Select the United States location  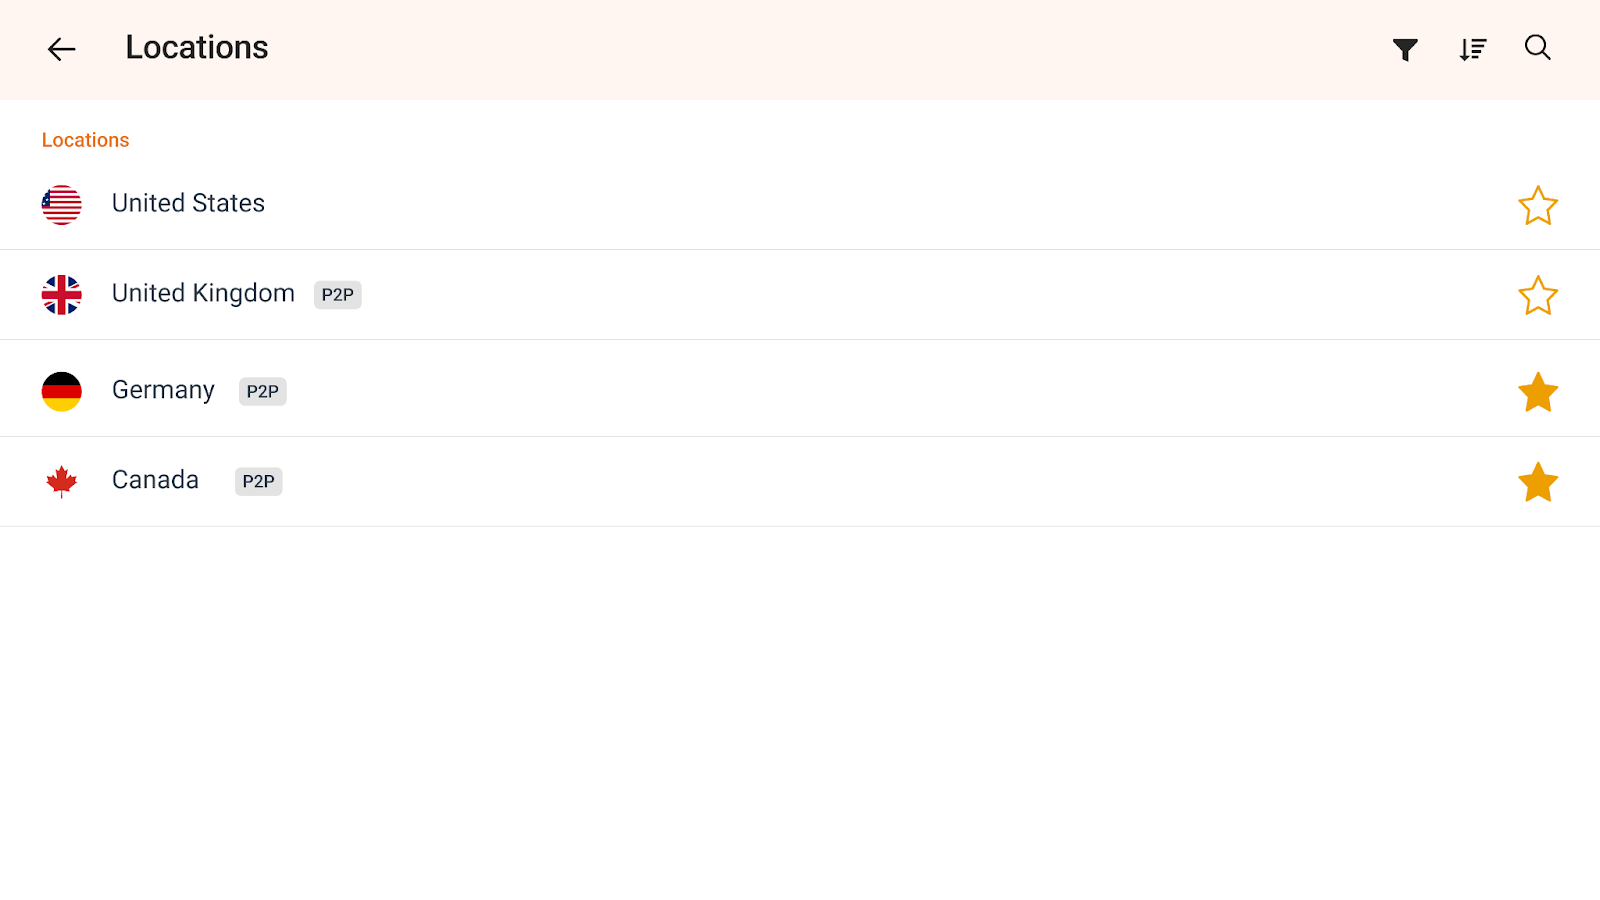coord(188,204)
